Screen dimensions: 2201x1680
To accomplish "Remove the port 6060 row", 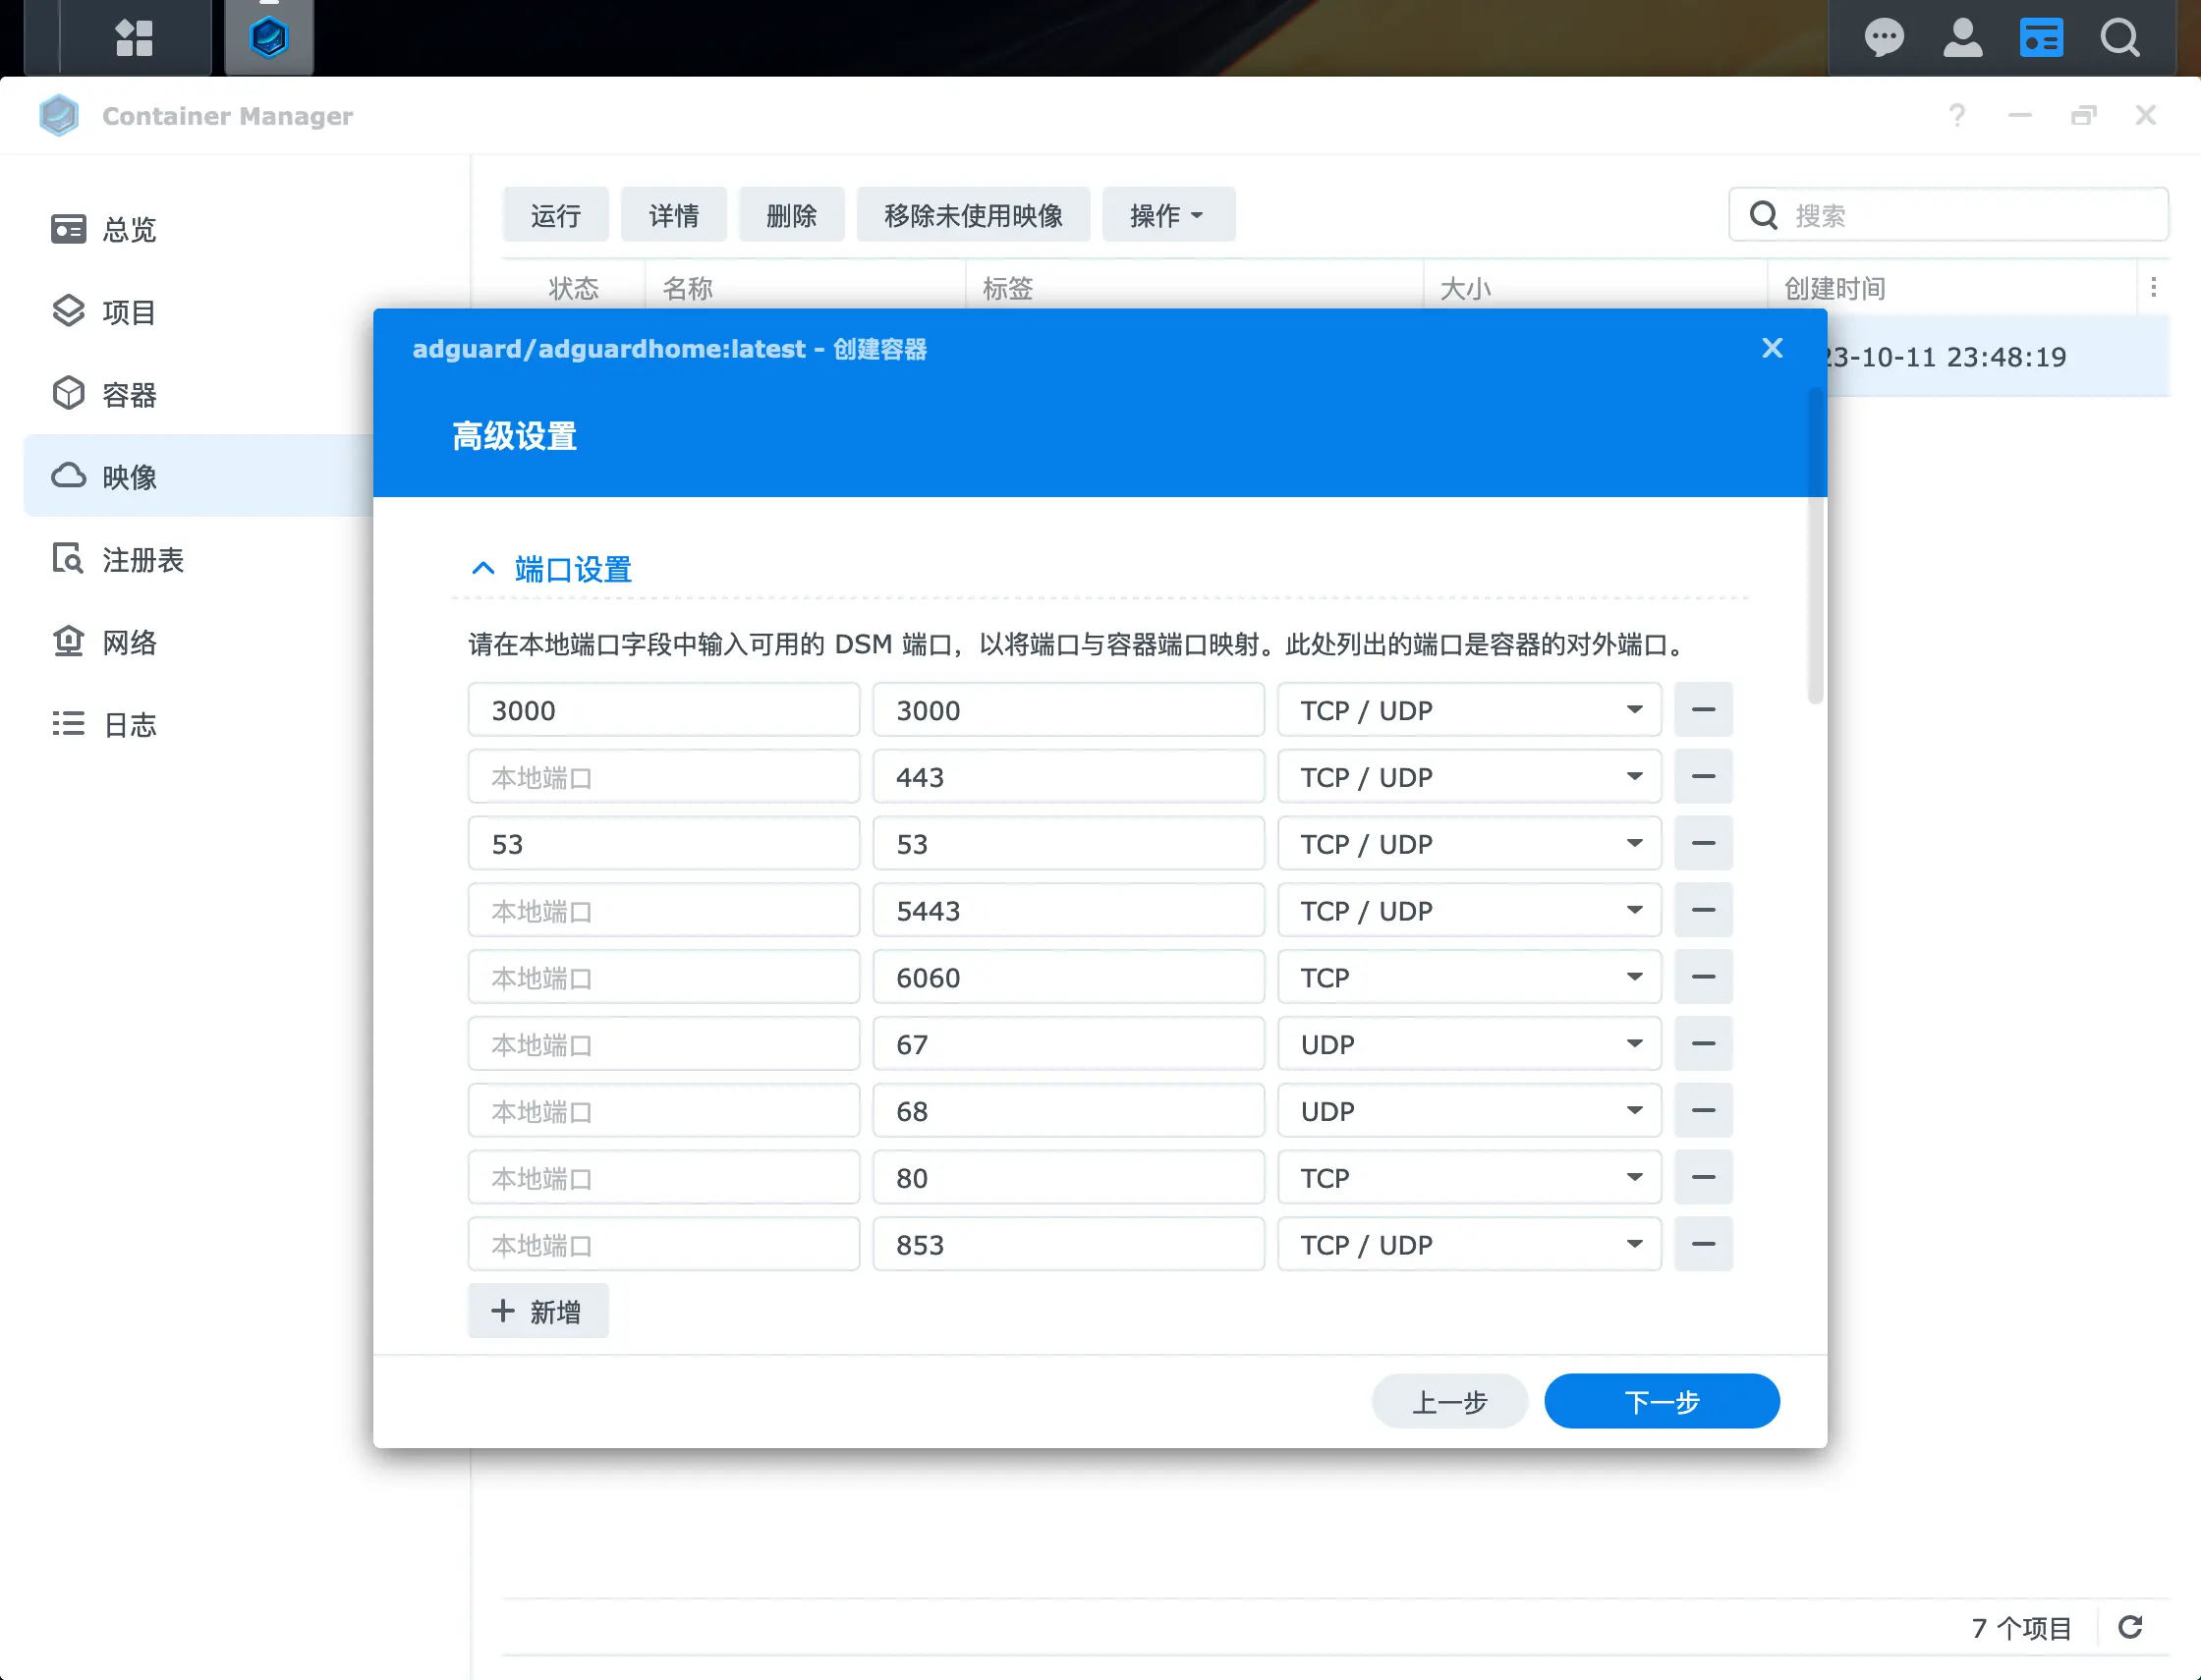I will coord(1703,977).
